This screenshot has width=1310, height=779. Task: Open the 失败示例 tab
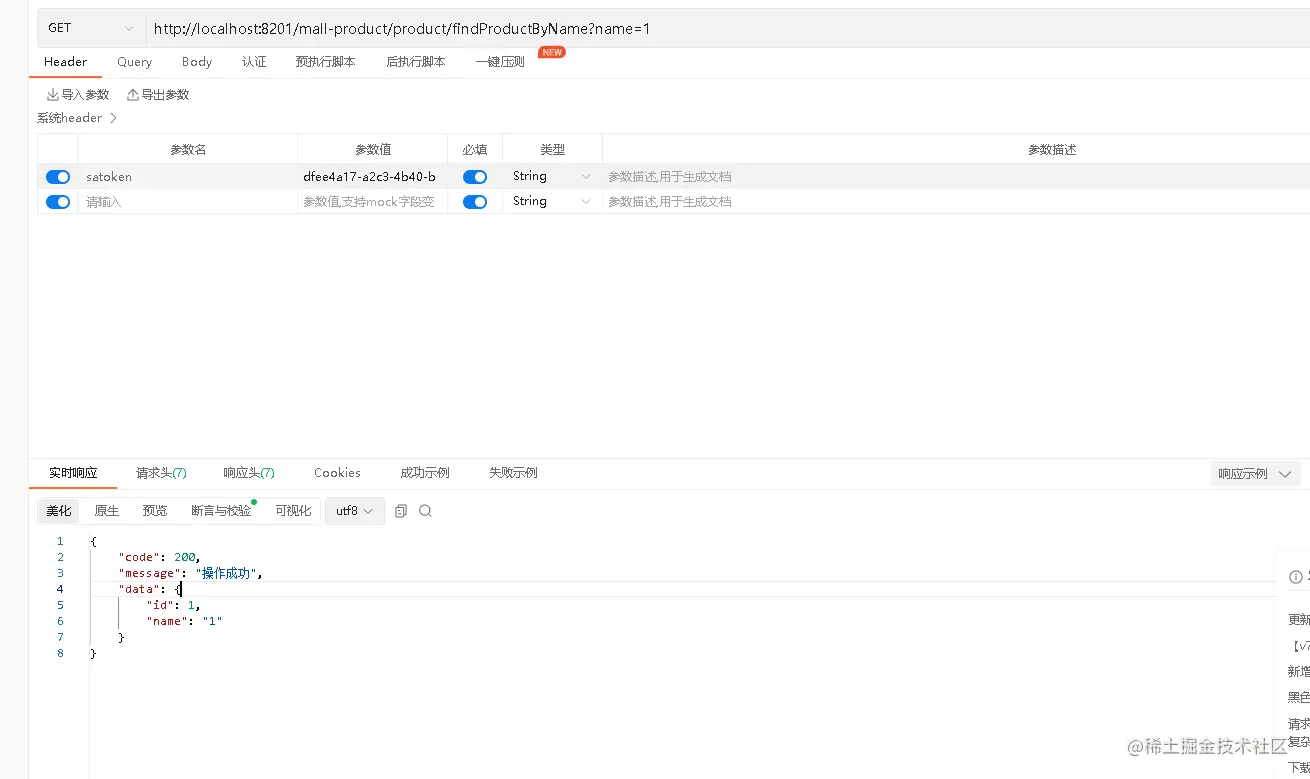513,473
